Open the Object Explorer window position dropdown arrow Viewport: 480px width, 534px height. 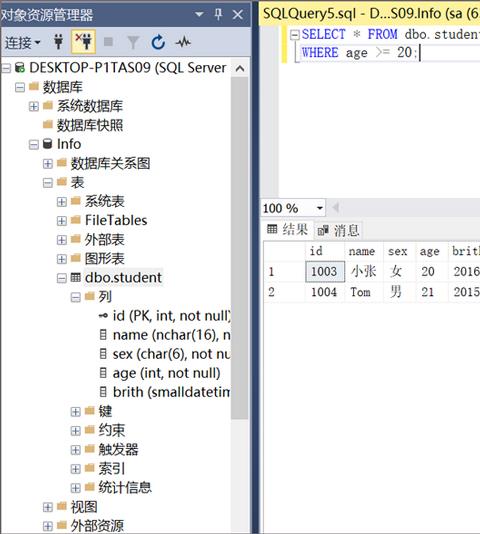coord(199,14)
